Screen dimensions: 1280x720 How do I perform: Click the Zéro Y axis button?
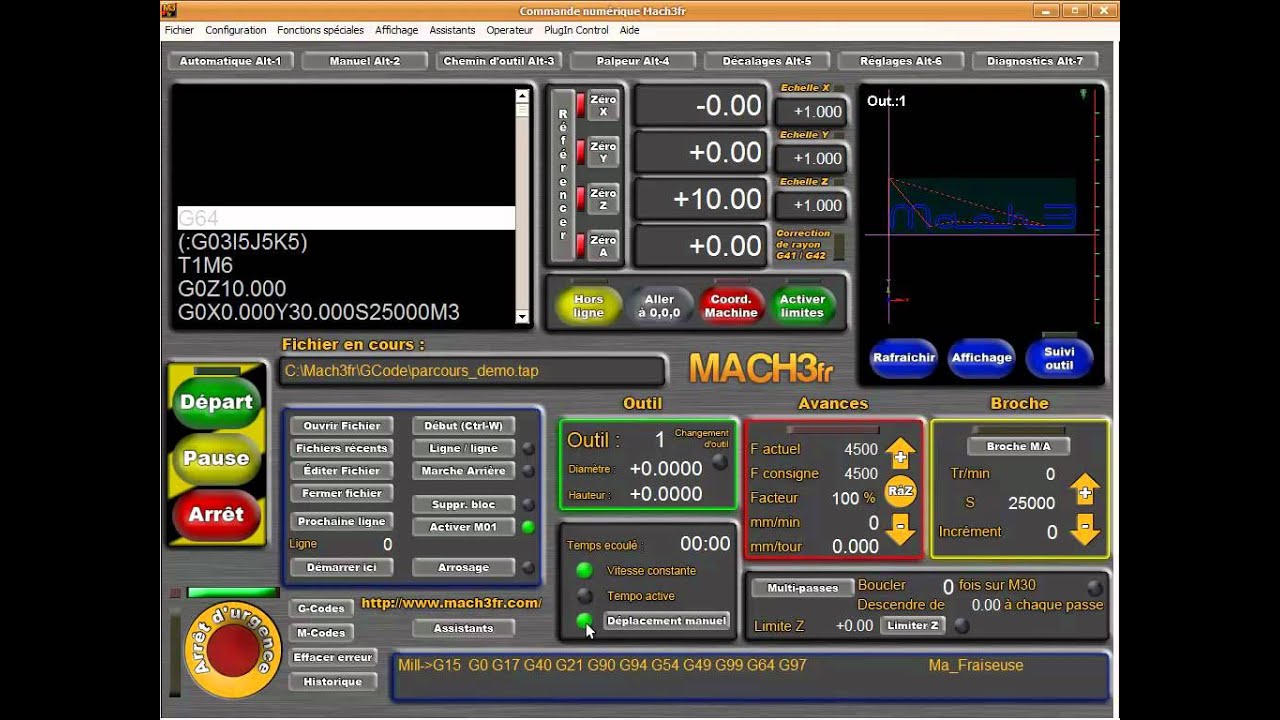603,152
